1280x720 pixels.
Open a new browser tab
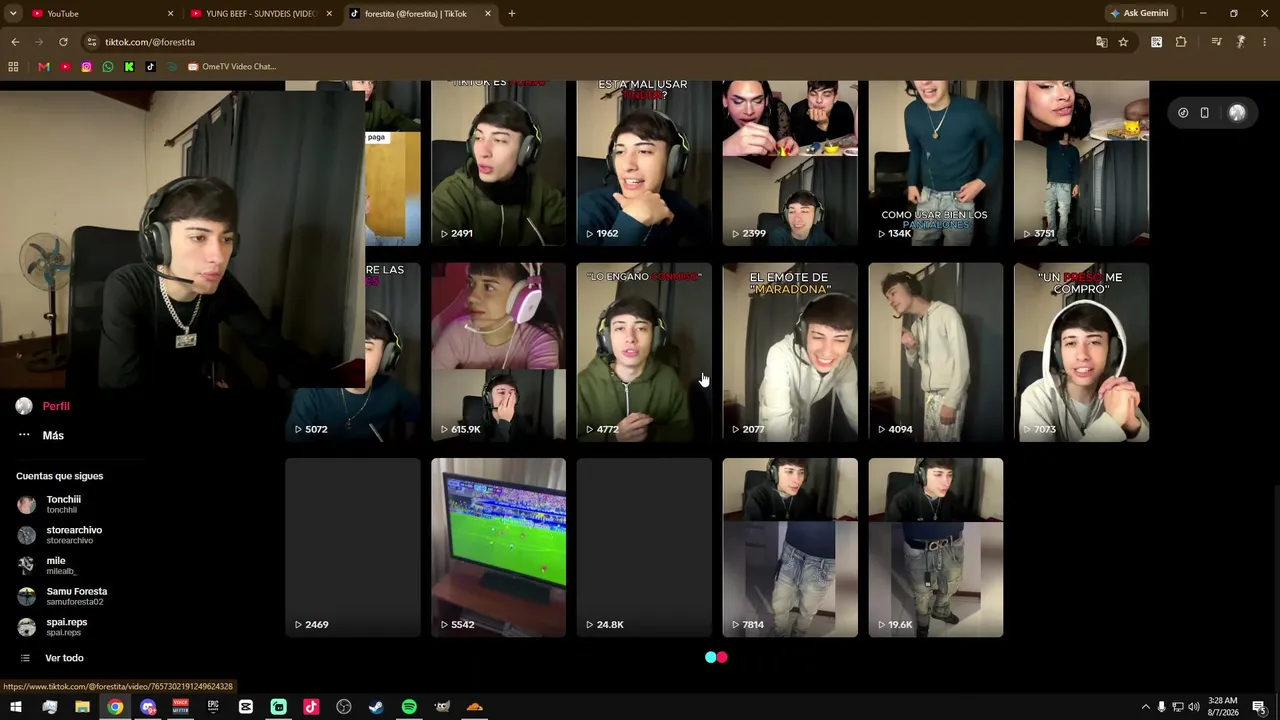point(512,14)
